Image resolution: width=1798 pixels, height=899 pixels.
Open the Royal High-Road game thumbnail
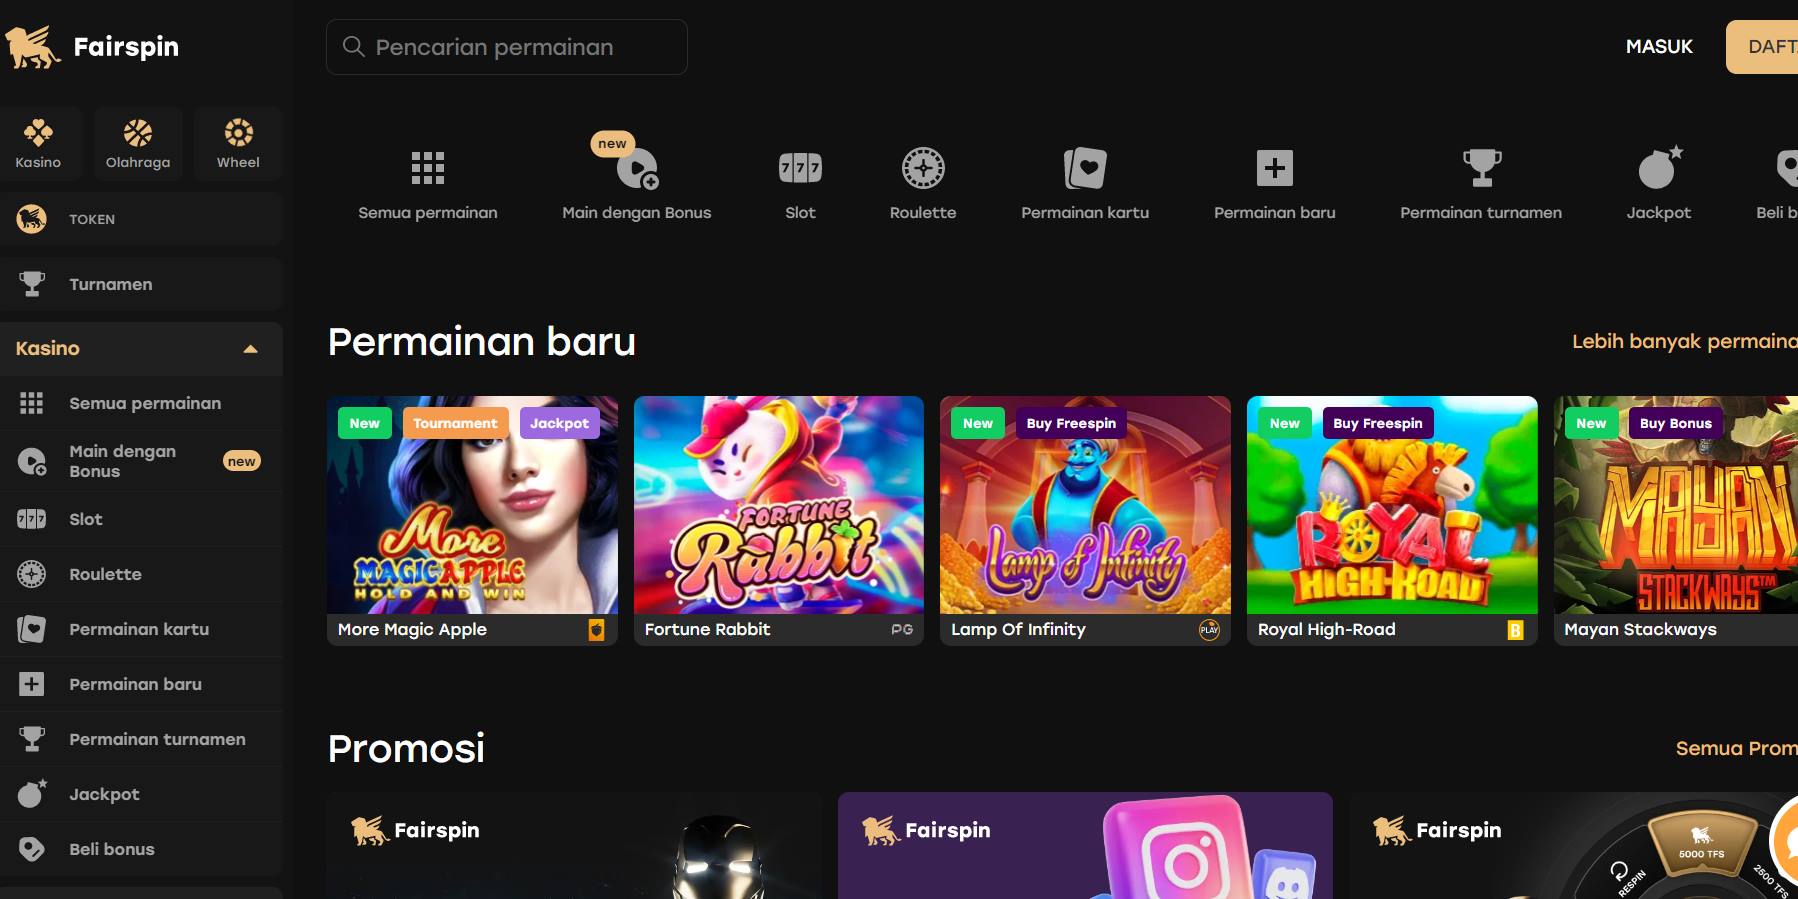(1392, 505)
